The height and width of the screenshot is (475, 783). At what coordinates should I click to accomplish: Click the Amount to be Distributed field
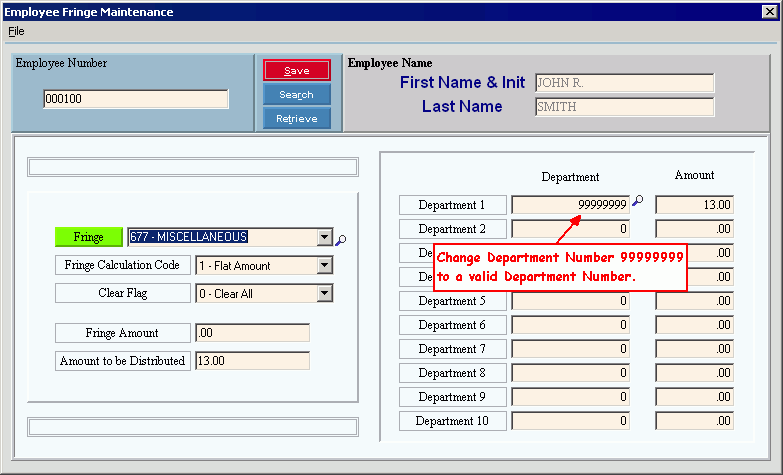(x=252, y=361)
